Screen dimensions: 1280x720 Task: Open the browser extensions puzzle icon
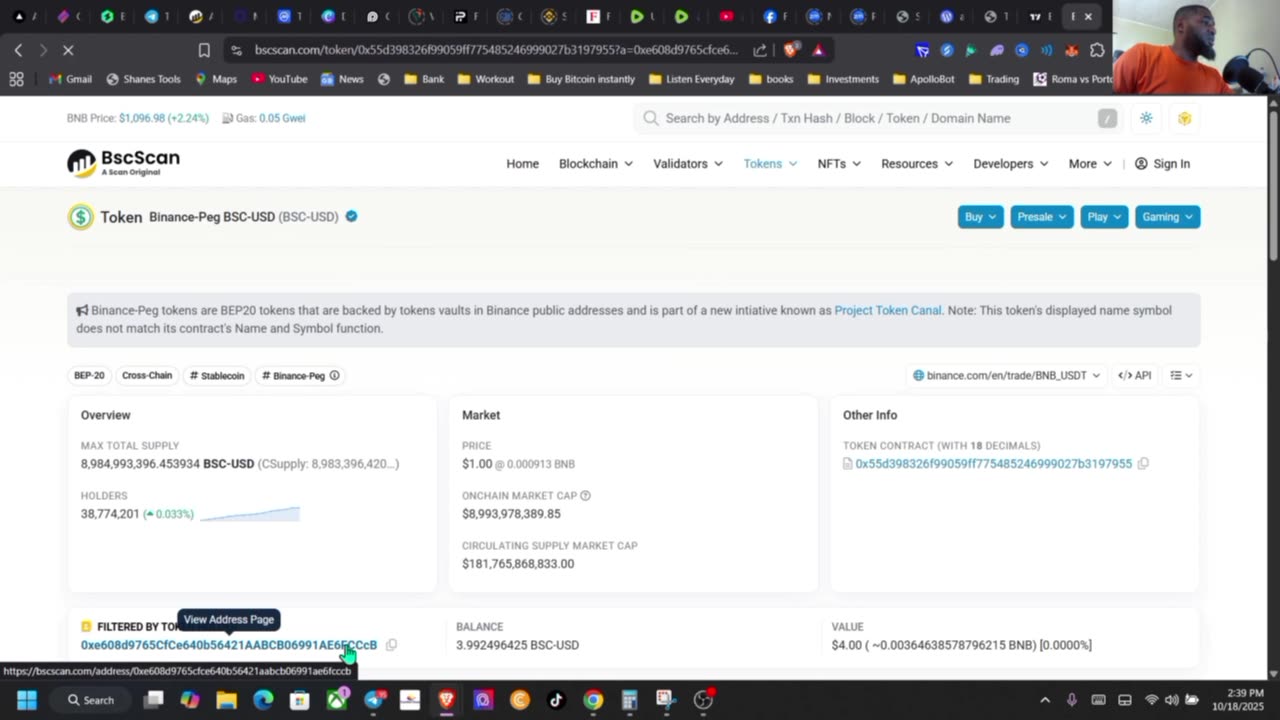[x=1097, y=50]
